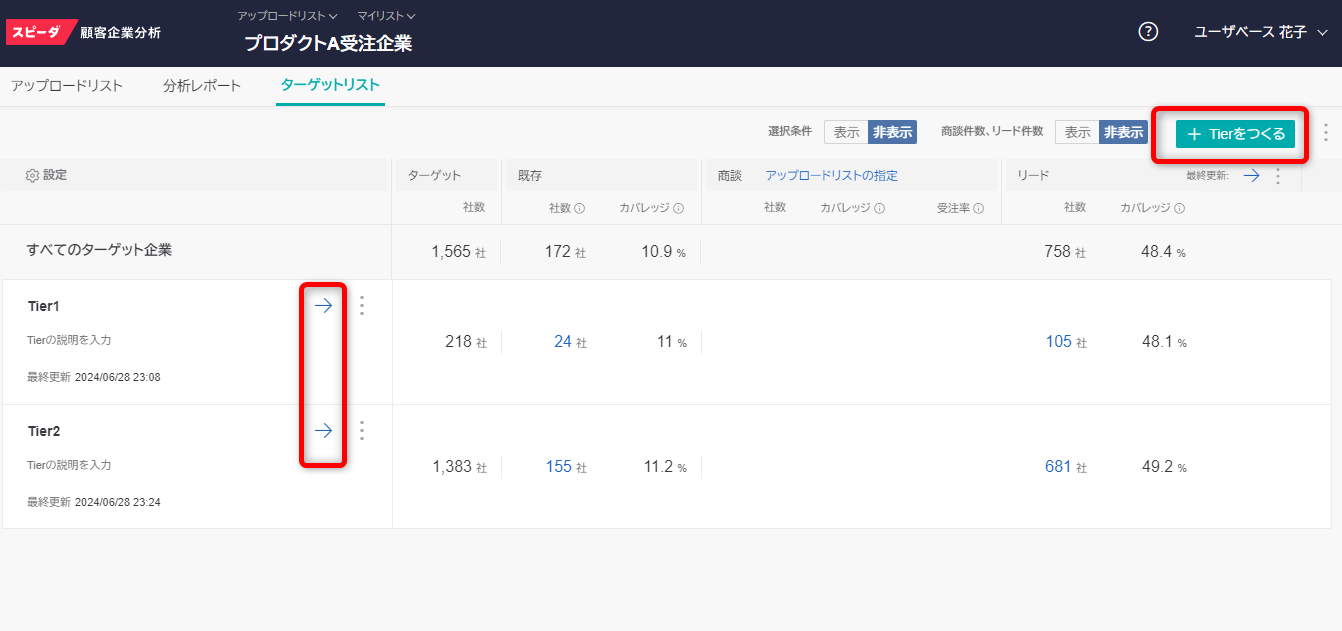The height and width of the screenshot is (631, 1342).
Task: Open Tier1 details with arrow icon
Action: click(x=323, y=306)
